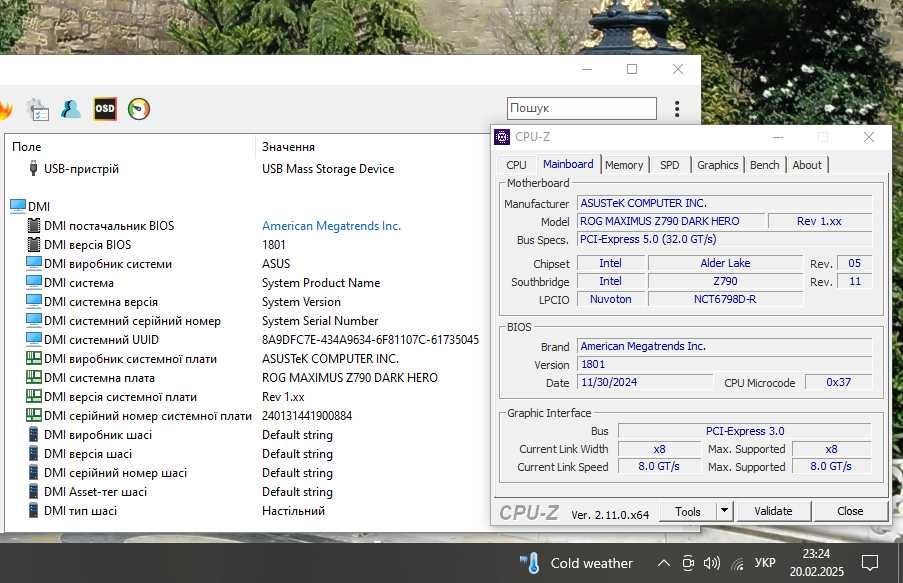The width and height of the screenshot is (903, 583).
Task: Open the Bench tab in CPU-Z
Action: pos(764,165)
